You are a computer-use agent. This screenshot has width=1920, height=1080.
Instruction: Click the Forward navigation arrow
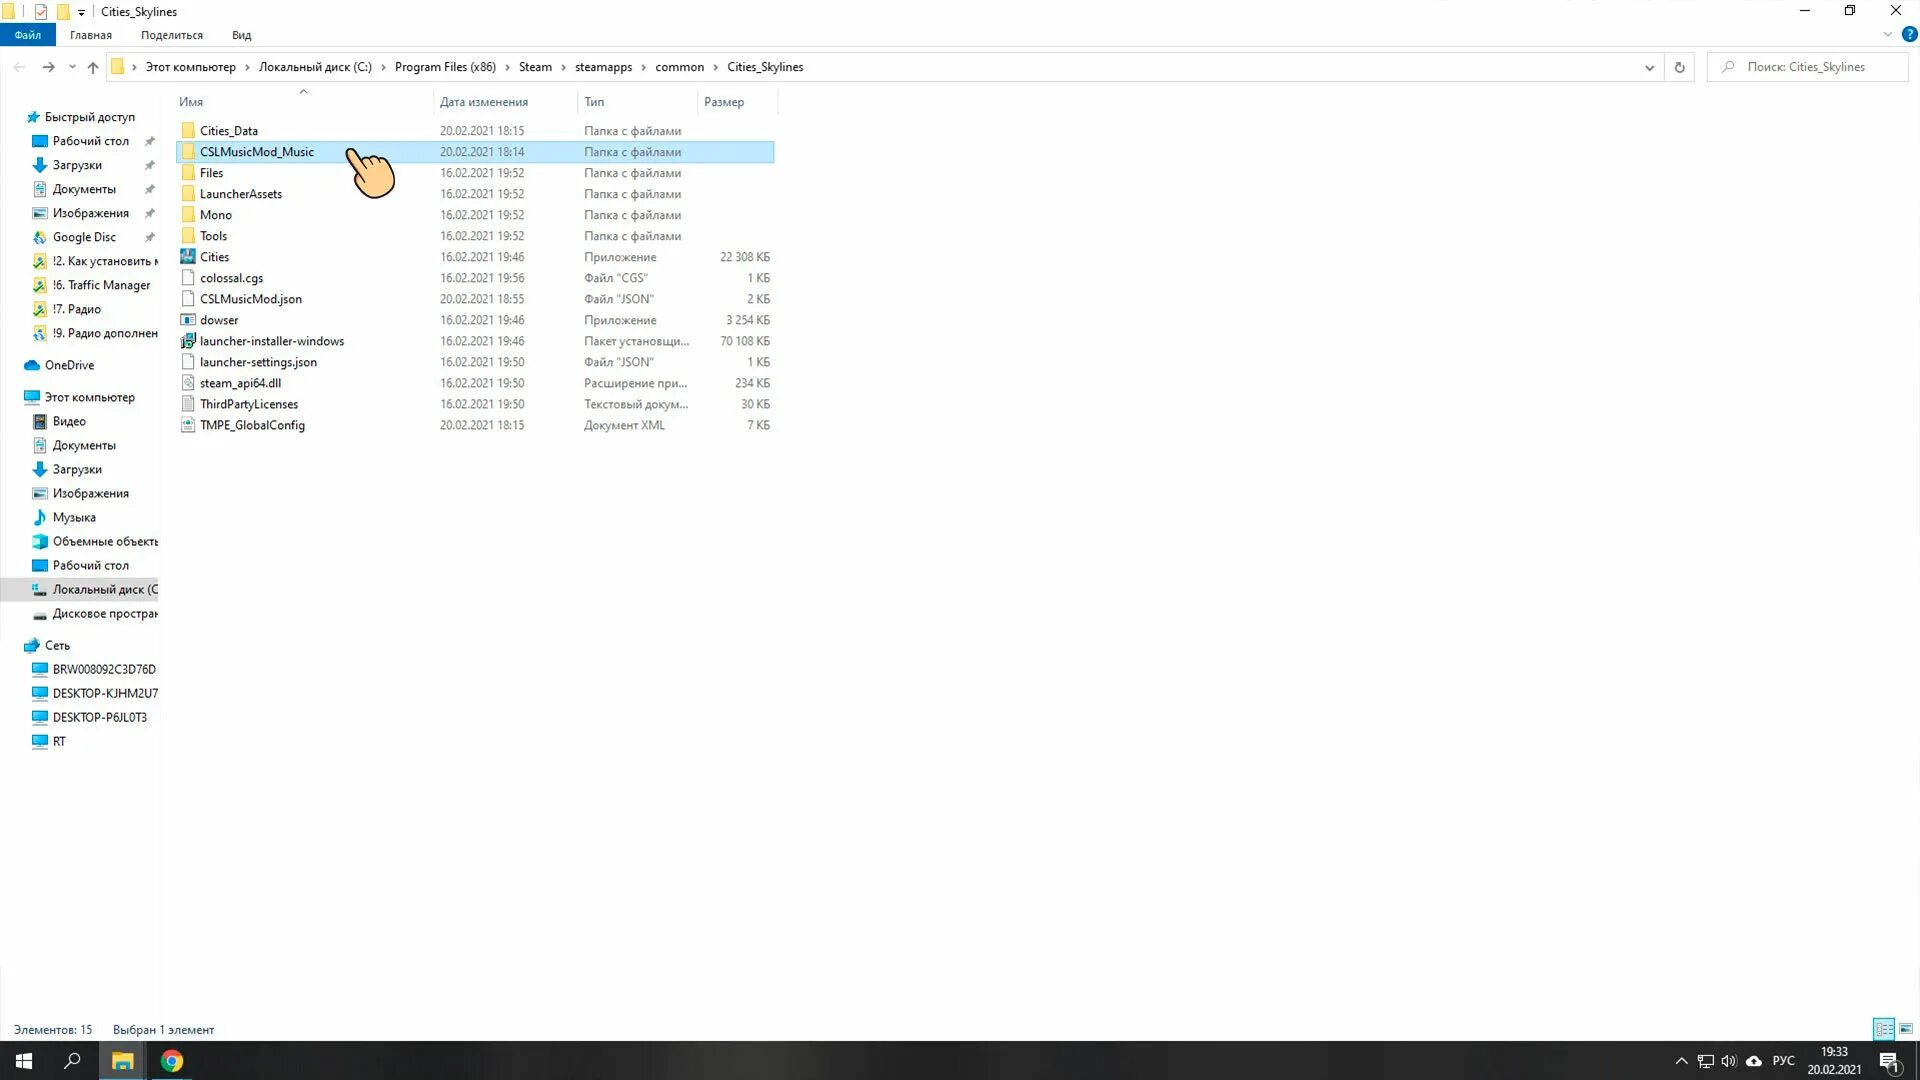[48, 67]
